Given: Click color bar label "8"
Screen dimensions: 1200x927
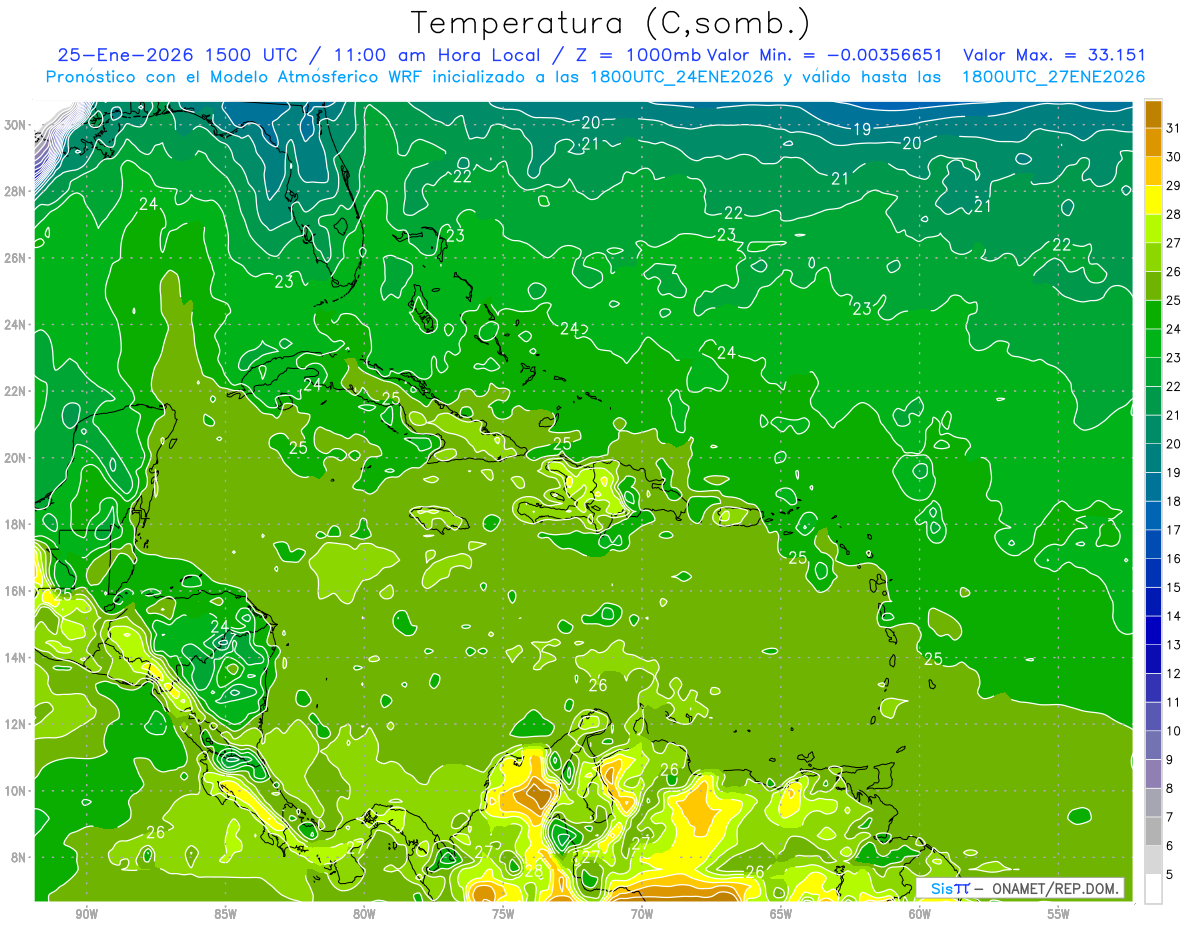Looking at the screenshot, I should (x=1170, y=788).
